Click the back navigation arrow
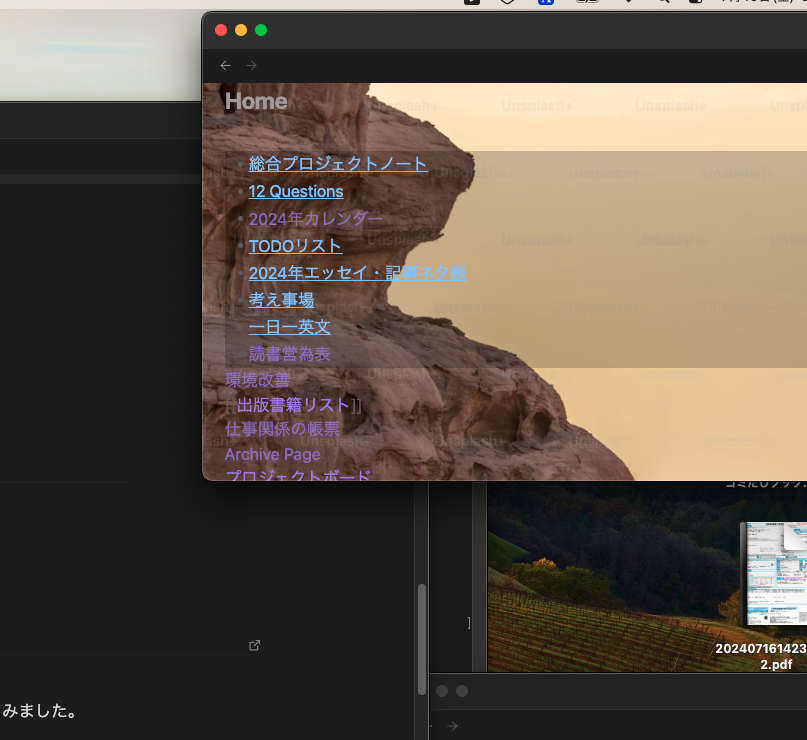 pyautogui.click(x=225, y=64)
